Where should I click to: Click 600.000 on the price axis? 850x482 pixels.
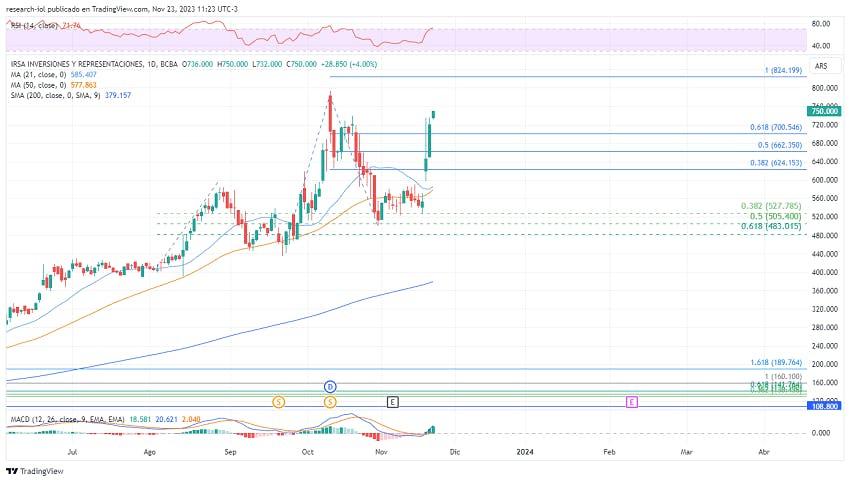point(825,180)
